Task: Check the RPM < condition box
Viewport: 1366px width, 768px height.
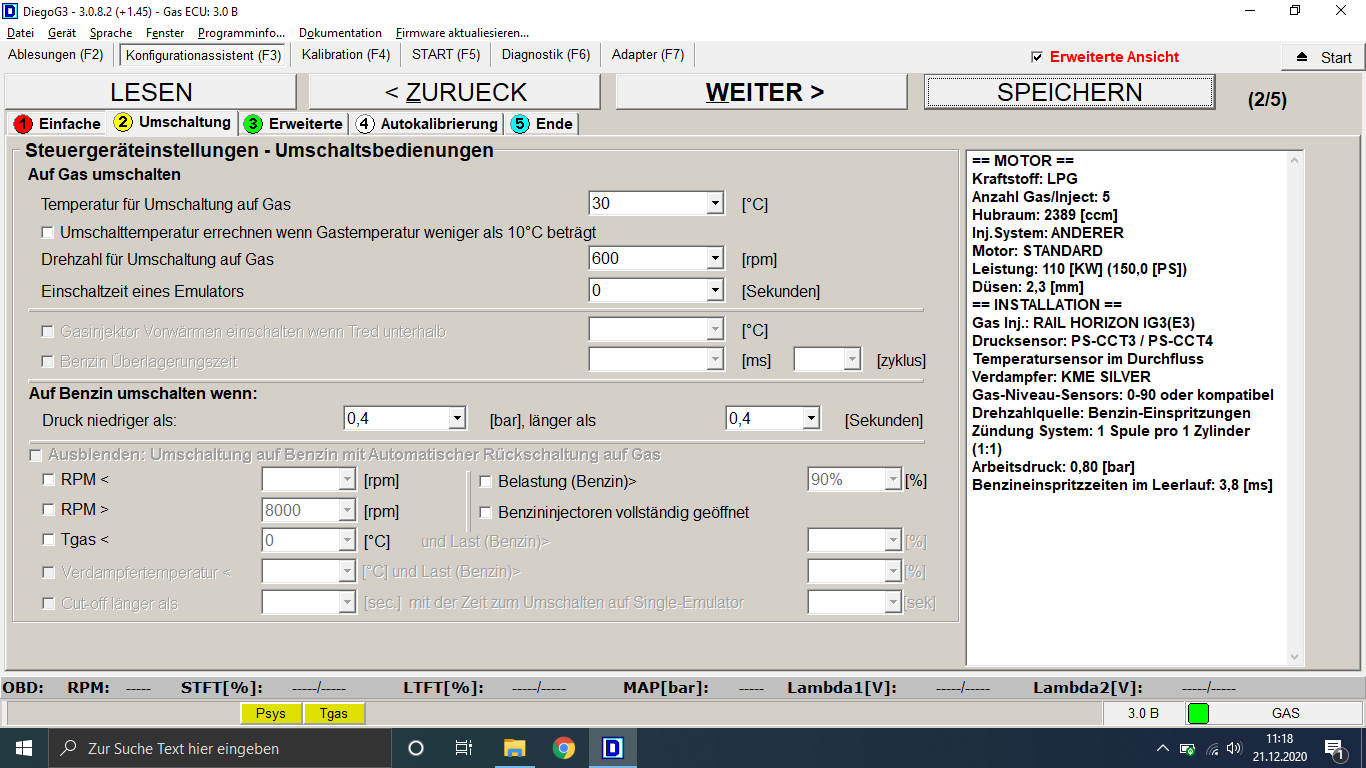Action: point(48,480)
